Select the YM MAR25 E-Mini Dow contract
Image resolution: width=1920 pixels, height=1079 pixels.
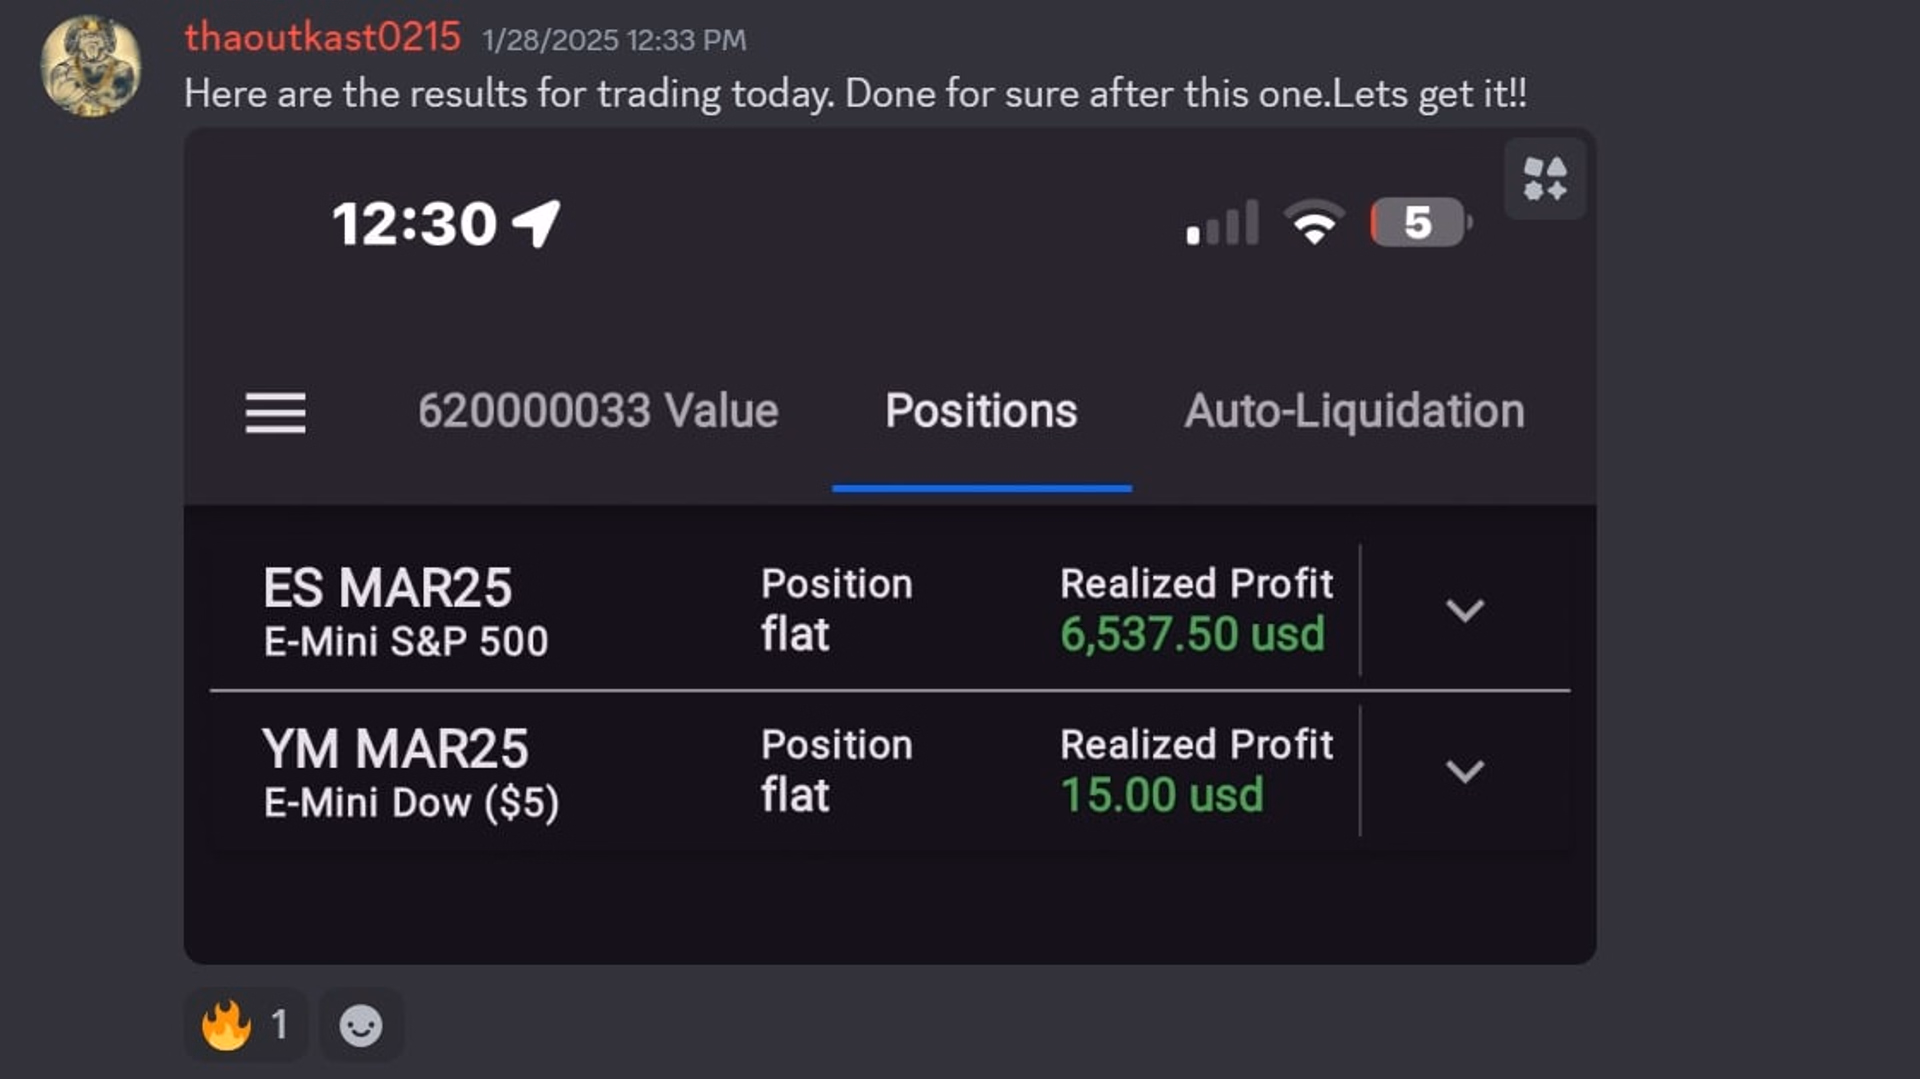(x=411, y=772)
